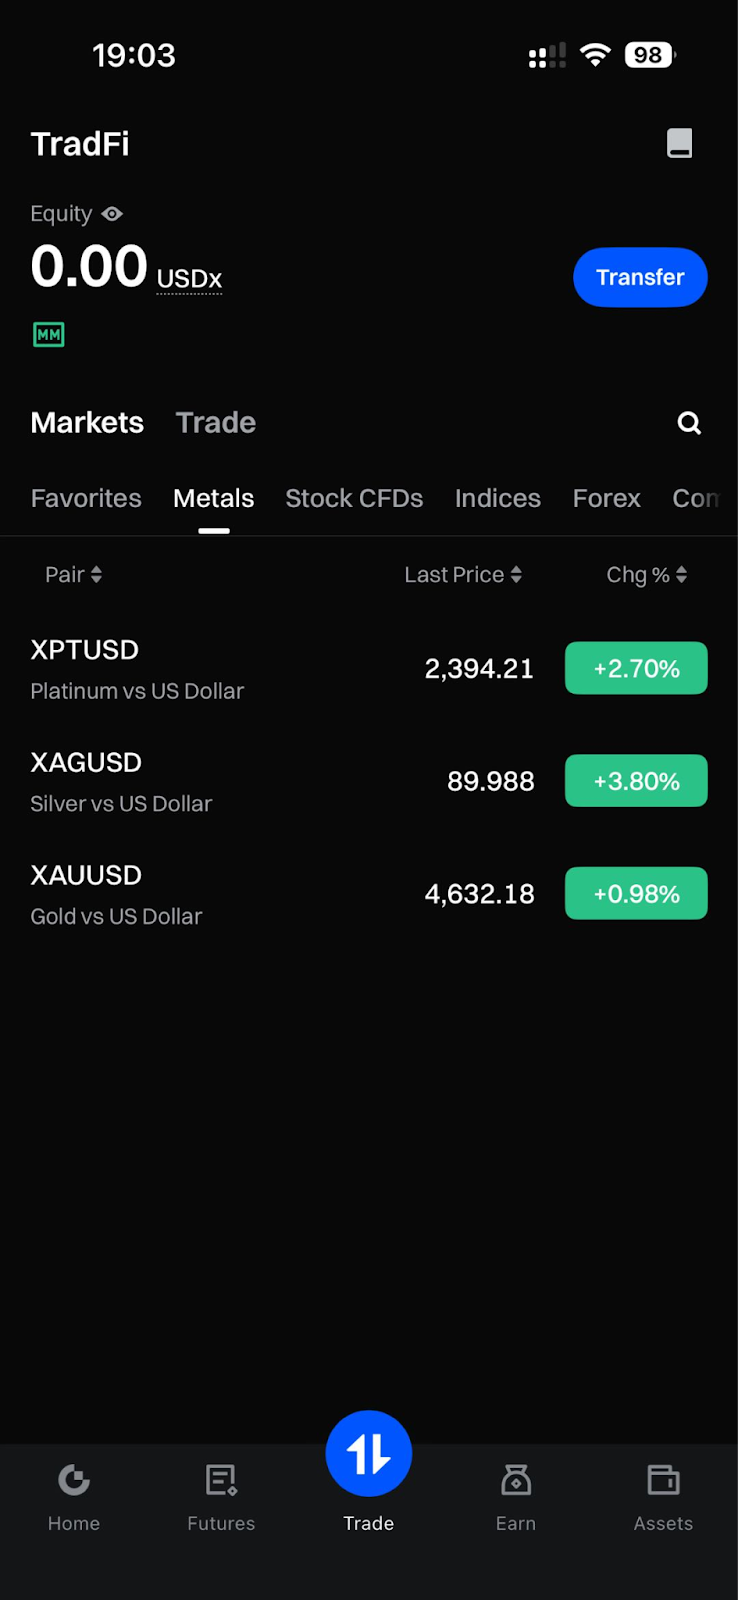The image size is (738, 1600).
Task: Tap the underlined USDx currency label
Action: pos(189,279)
